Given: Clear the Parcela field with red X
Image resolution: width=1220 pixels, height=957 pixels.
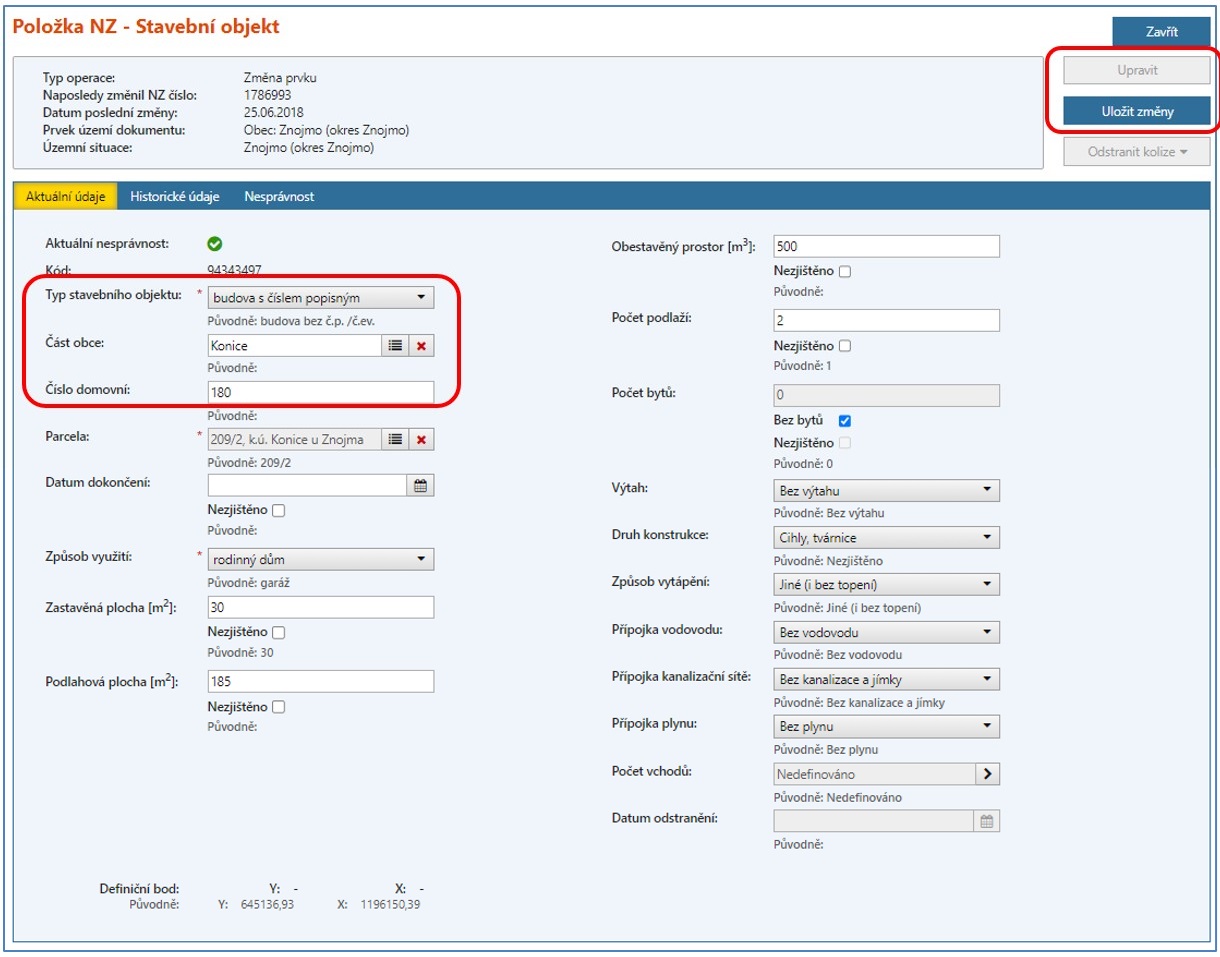Looking at the screenshot, I should tap(421, 439).
